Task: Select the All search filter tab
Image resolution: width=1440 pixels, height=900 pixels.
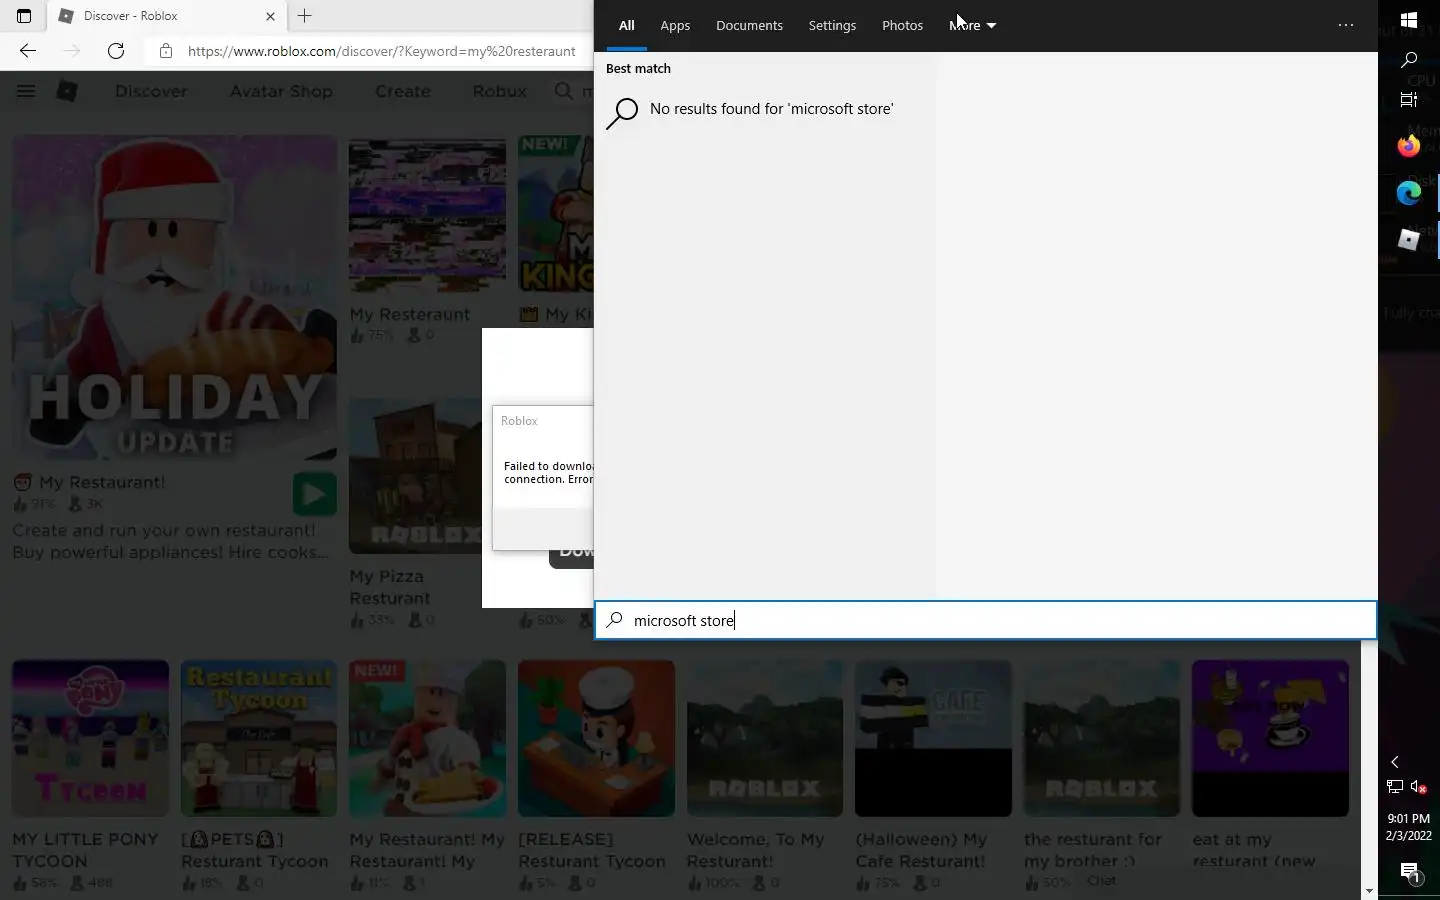Action: (626, 25)
